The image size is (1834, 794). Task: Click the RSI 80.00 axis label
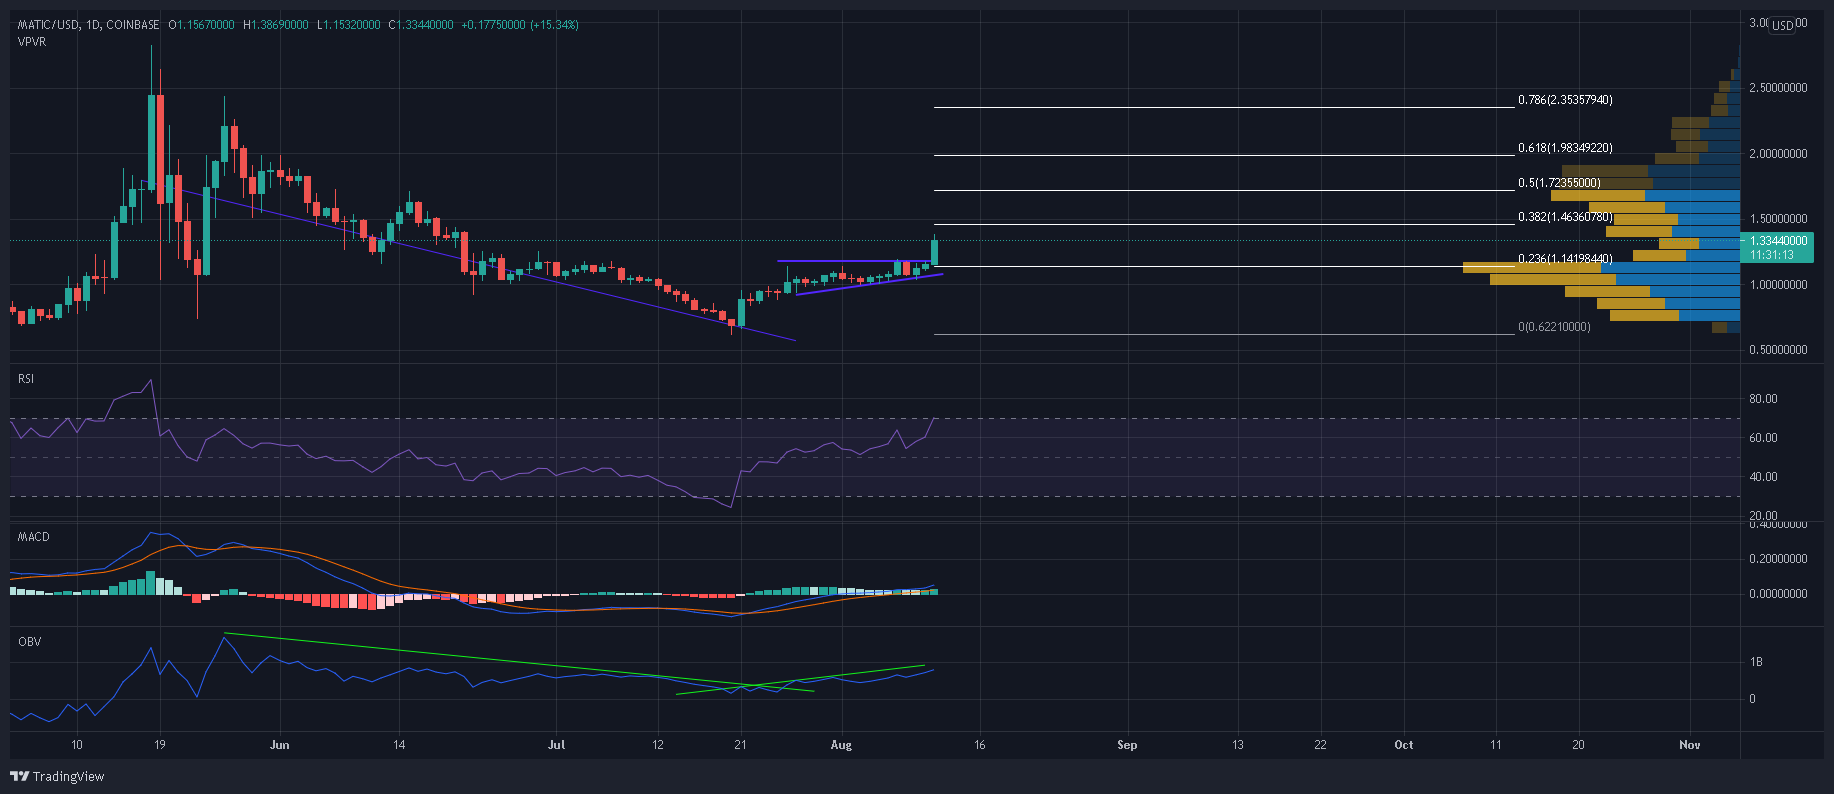[x=1763, y=399]
